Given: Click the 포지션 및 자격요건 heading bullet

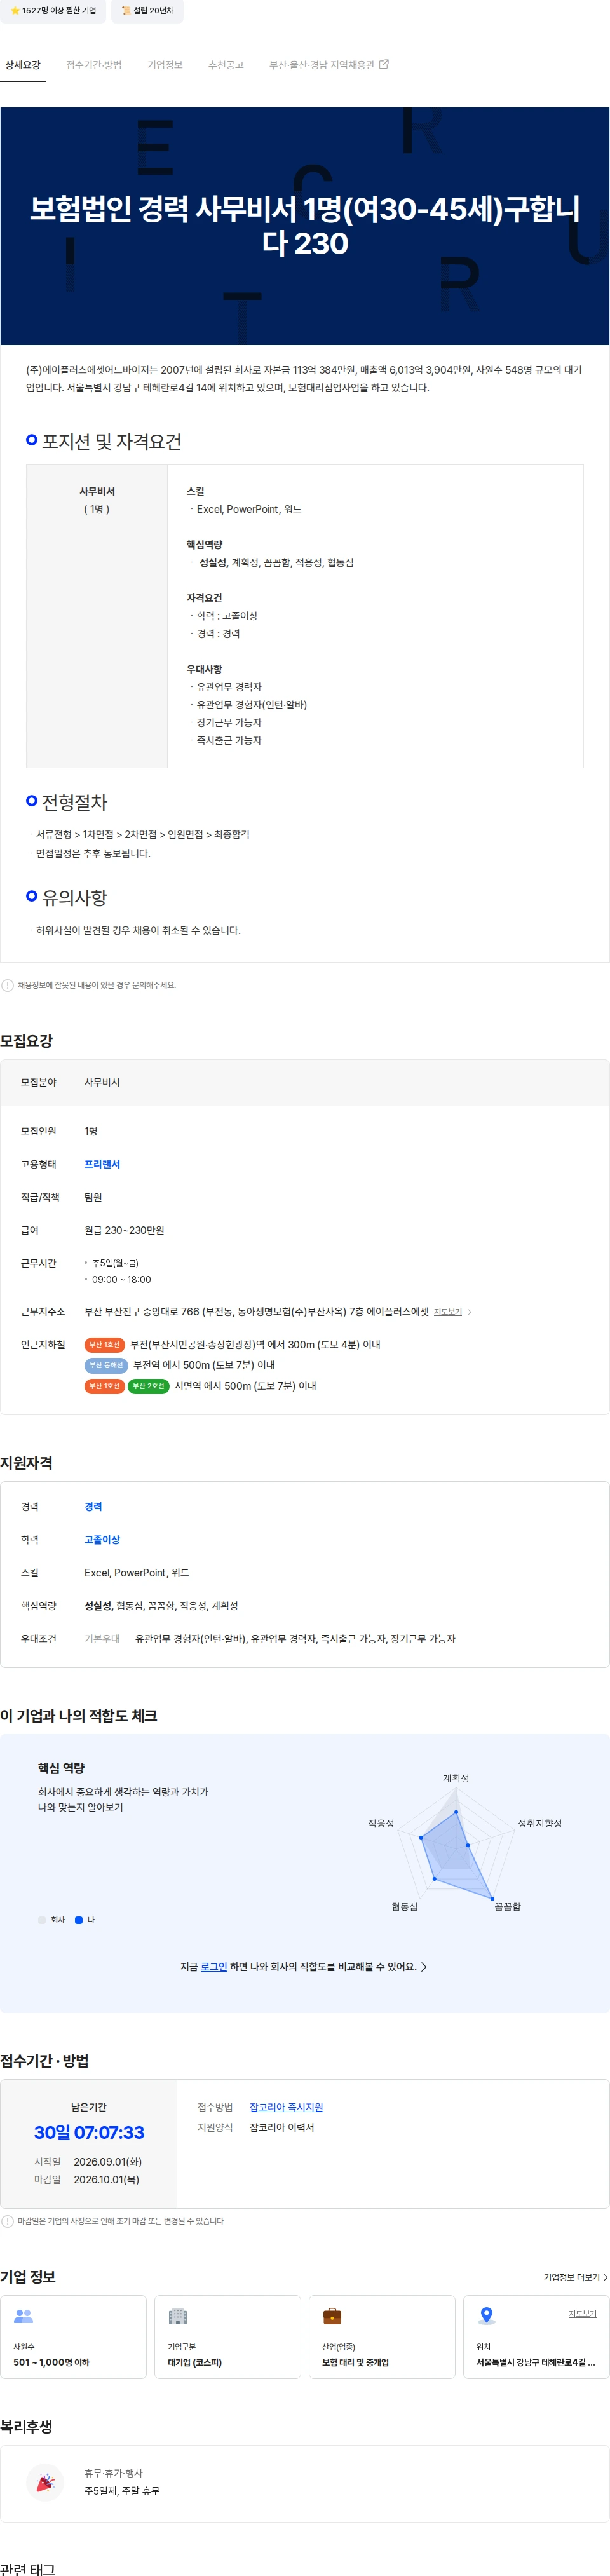Looking at the screenshot, I should 32,439.
